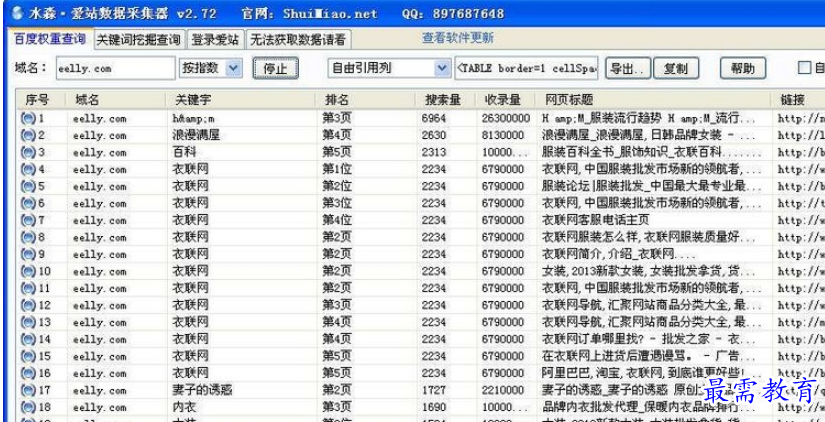Click the row 4 globe icon
This screenshot has width=825, height=422.
coord(28,169)
